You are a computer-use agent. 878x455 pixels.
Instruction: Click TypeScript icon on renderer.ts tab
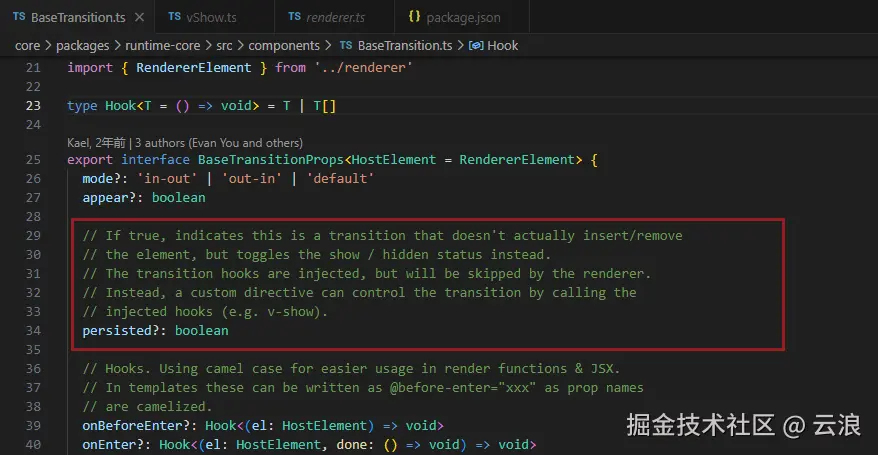click(x=295, y=17)
